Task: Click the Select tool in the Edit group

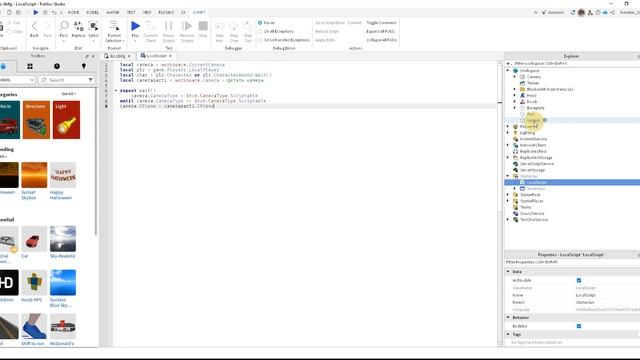Action: pyautogui.click(x=93, y=27)
